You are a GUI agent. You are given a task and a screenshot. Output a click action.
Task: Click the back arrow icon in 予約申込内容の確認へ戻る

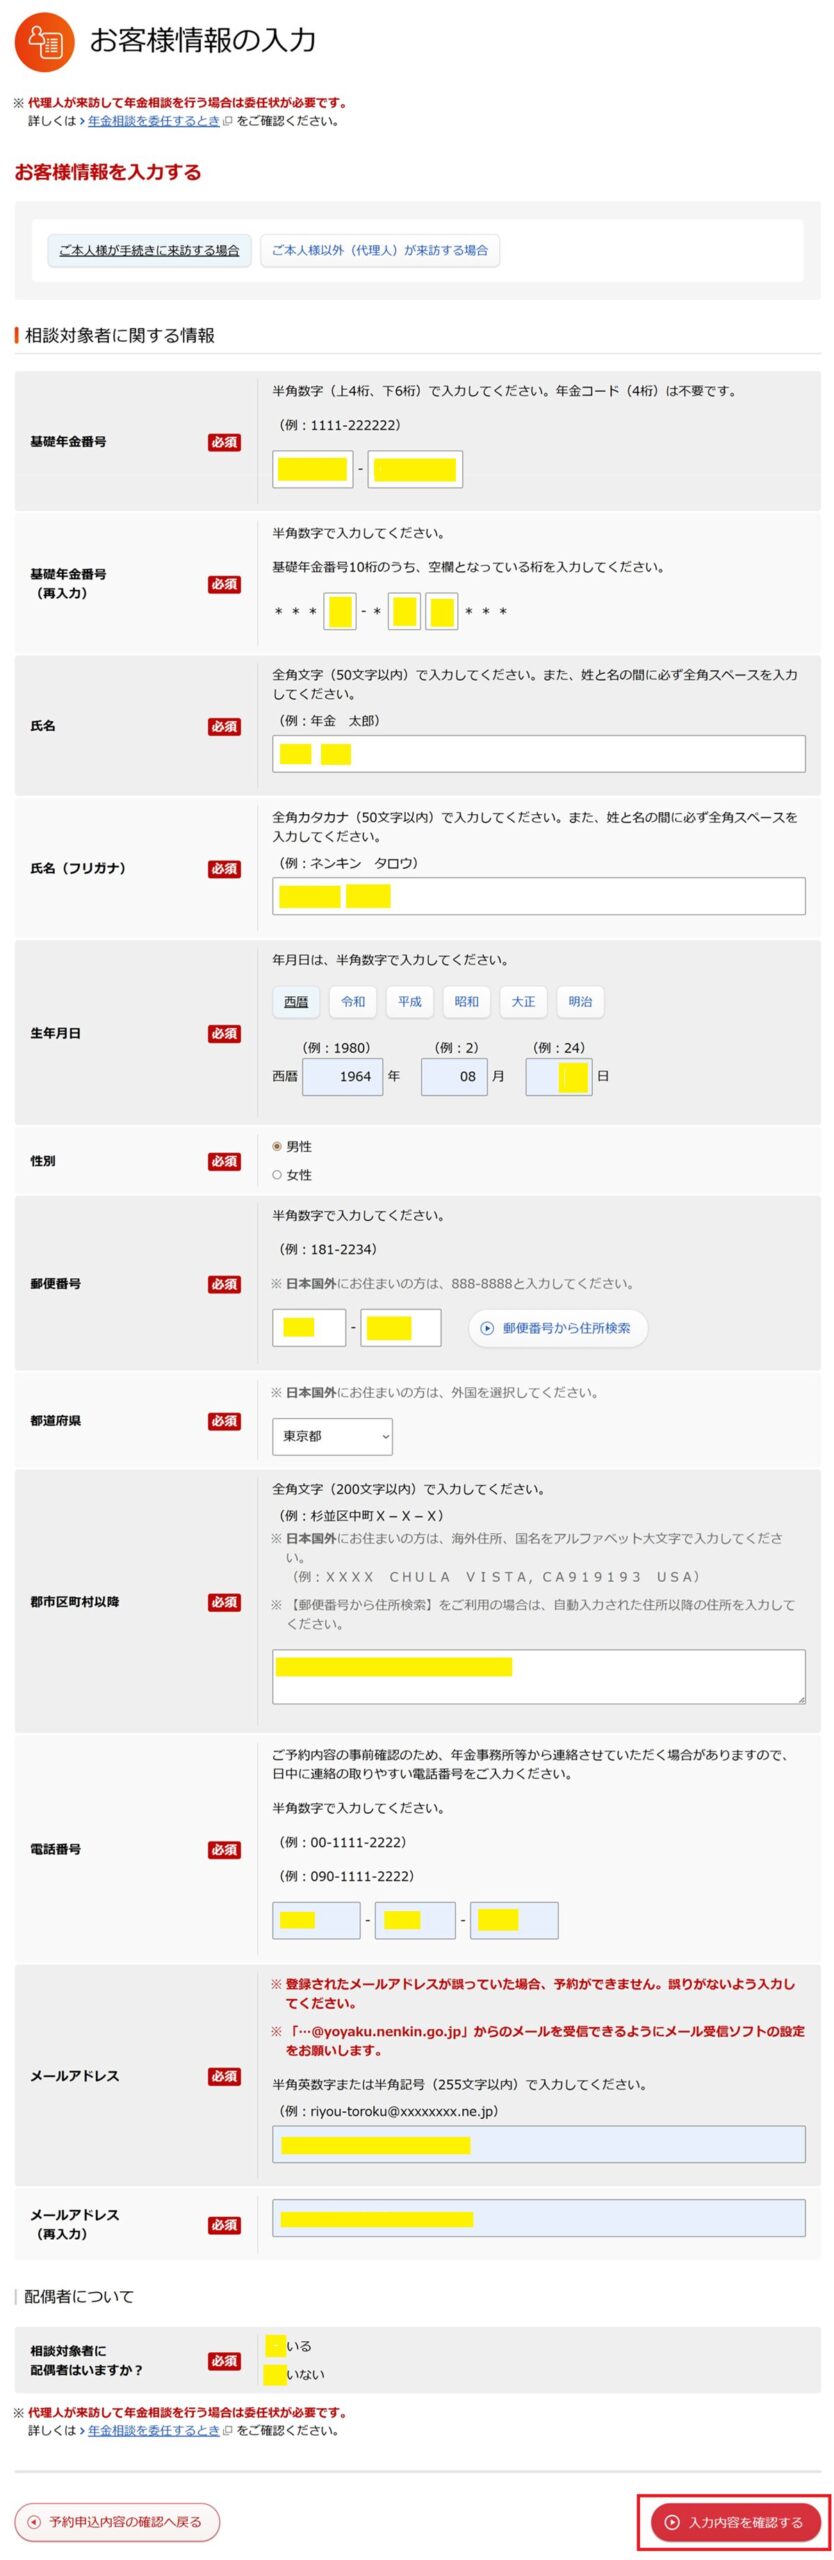pyautogui.click(x=34, y=2522)
